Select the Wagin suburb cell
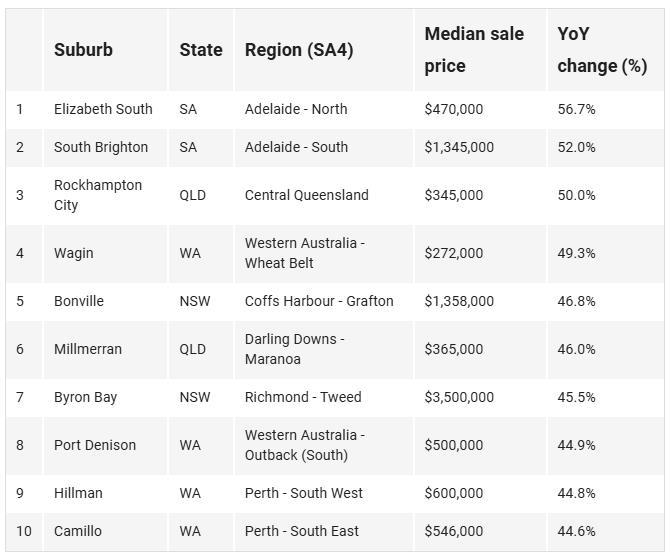670x559 pixels. [x=73, y=253]
